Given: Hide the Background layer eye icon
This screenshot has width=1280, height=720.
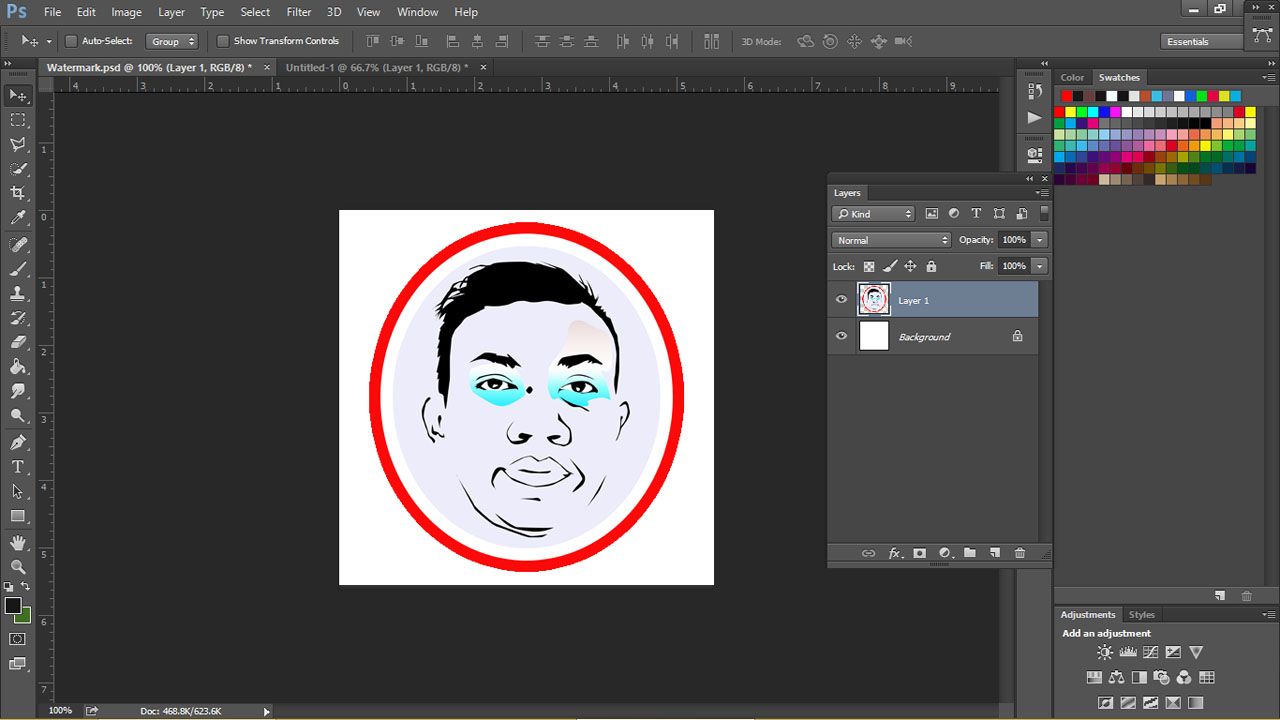Looking at the screenshot, I should point(841,337).
